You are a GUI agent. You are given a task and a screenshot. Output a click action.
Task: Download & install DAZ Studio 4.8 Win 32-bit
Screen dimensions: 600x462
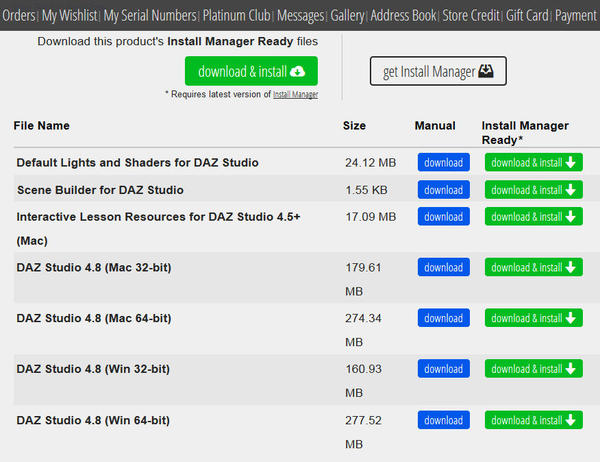(x=533, y=369)
